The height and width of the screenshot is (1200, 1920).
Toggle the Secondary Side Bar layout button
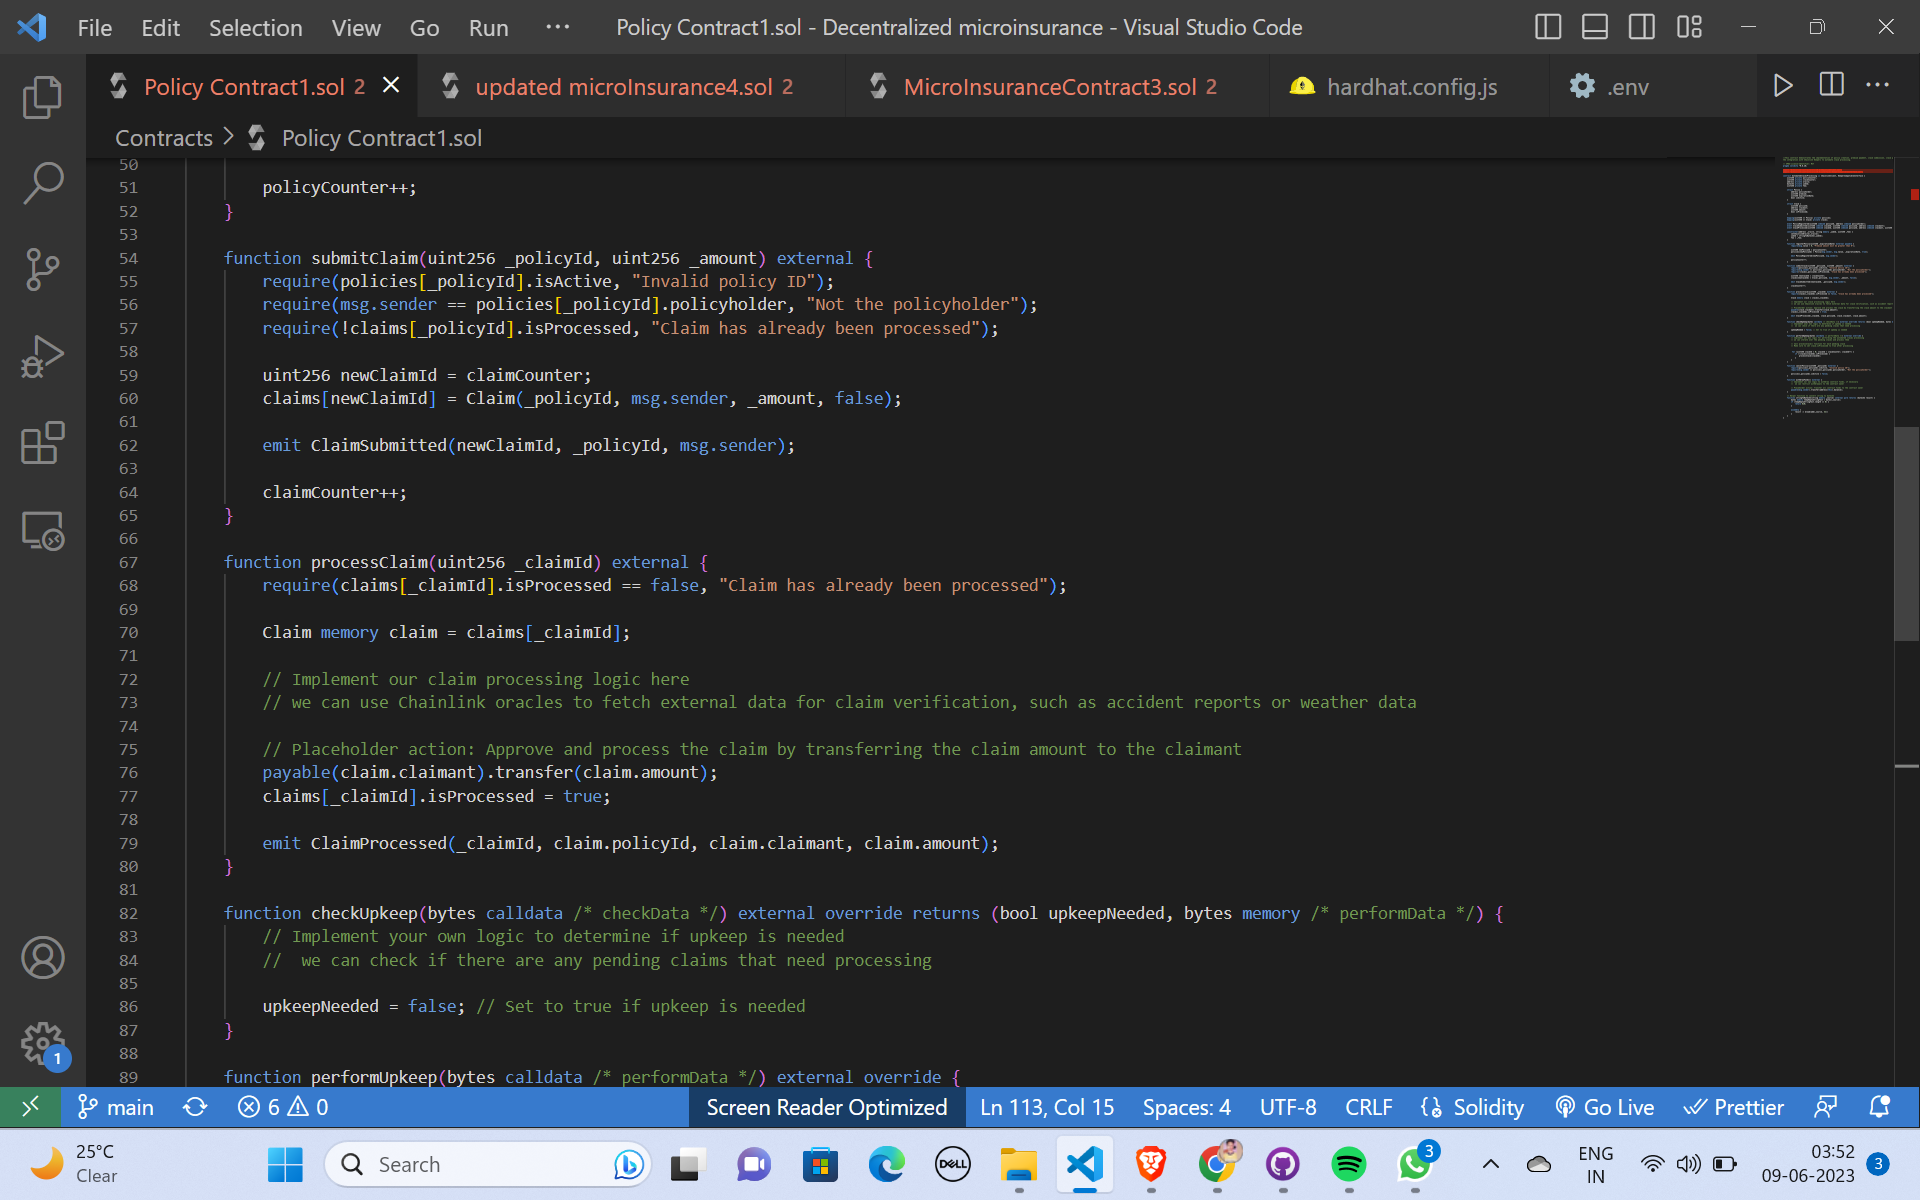[1641, 27]
